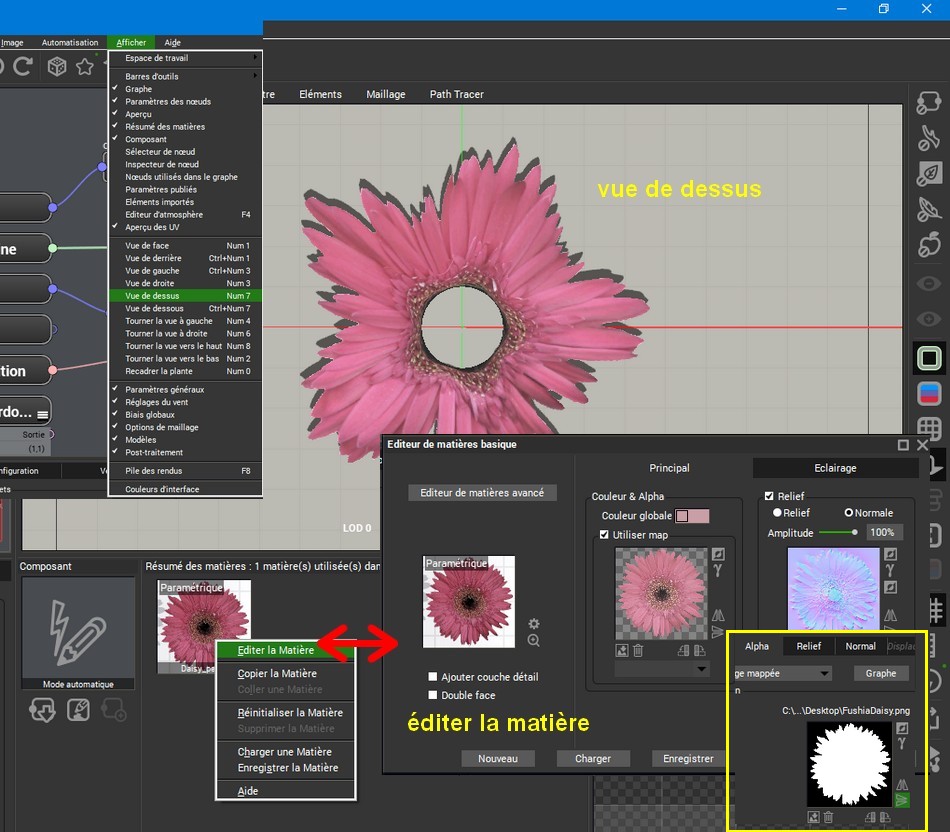
Task: Toggle Graphe panel visibility in Afficher menu
Action: (x=185, y=89)
